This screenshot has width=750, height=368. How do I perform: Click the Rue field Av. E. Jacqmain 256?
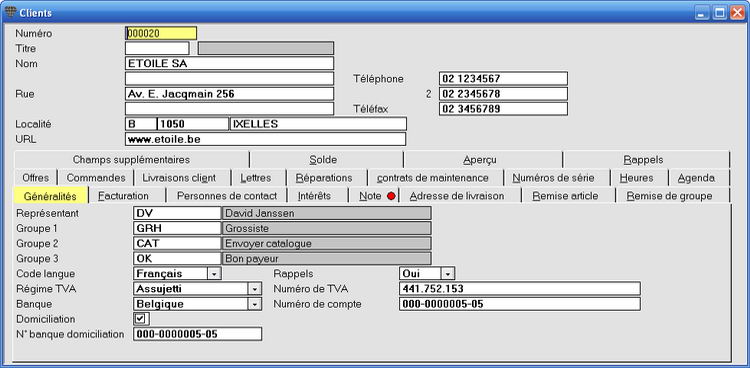click(x=229, y=94)
